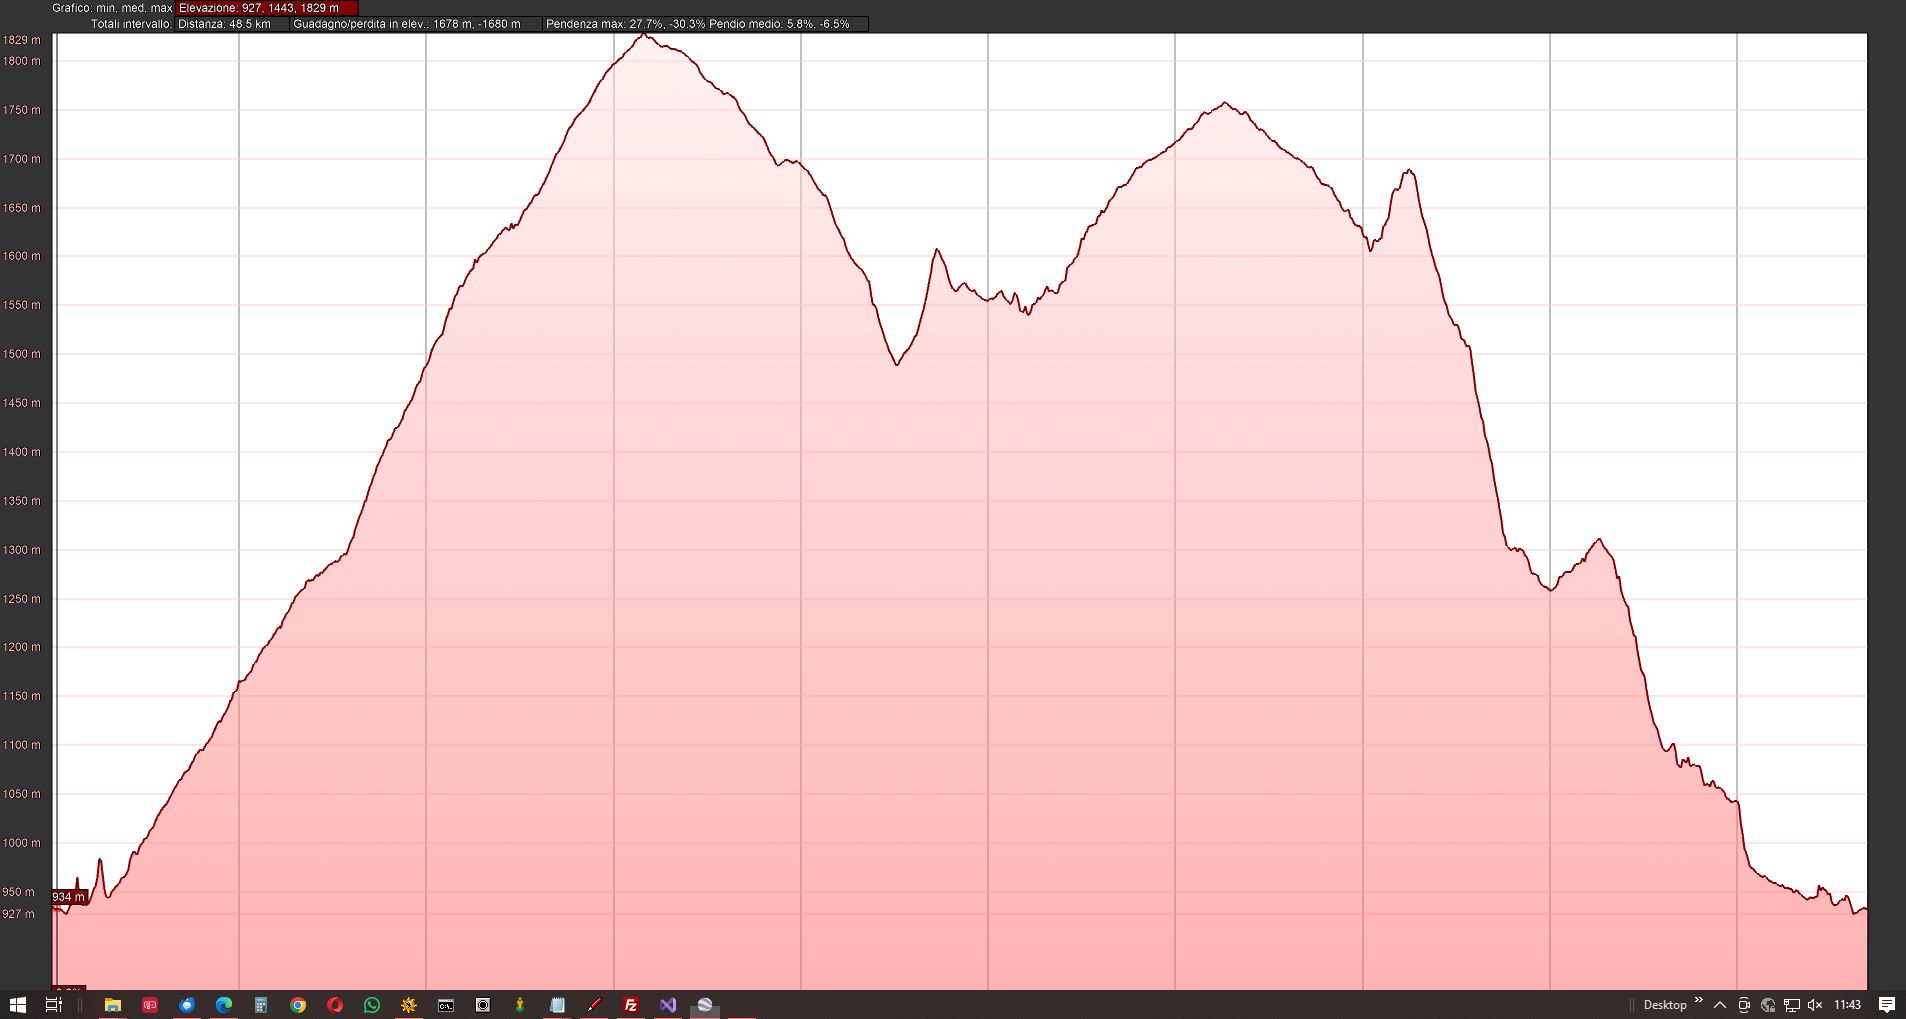
Task: Open Thunderbird mail taskbar icon
Action: point(187,1005)
